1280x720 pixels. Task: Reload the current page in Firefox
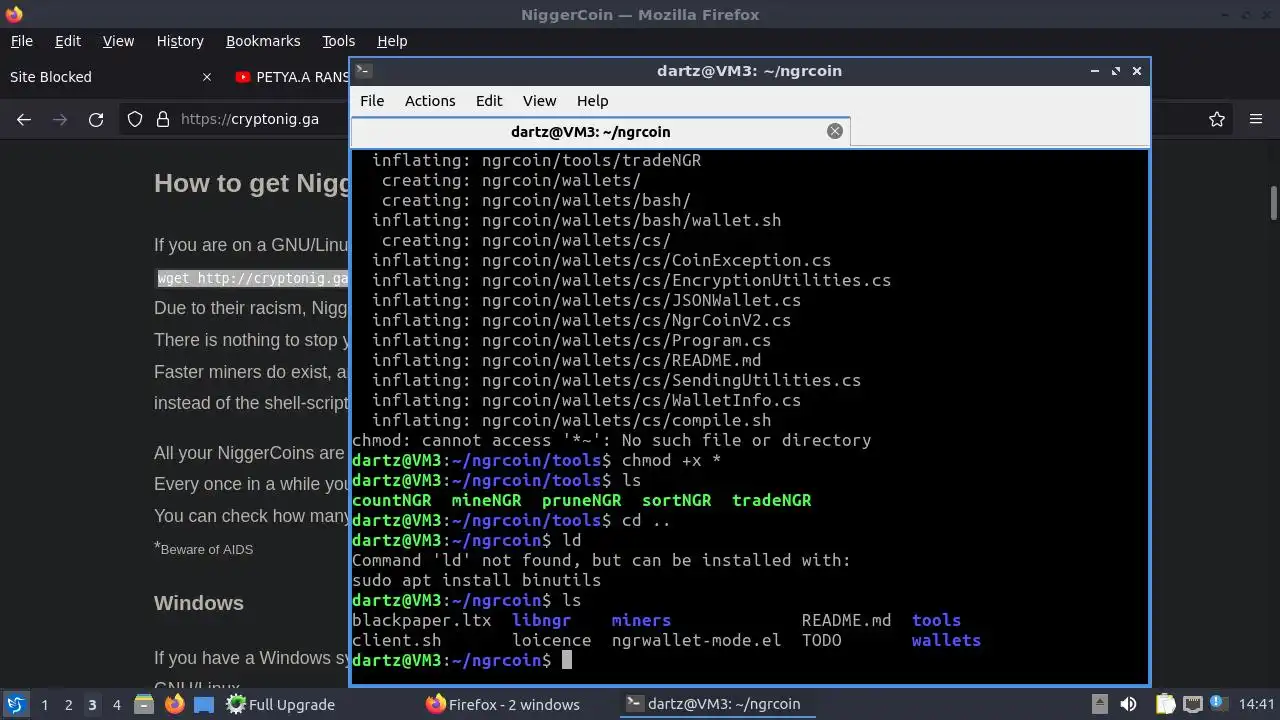point(96,119)
